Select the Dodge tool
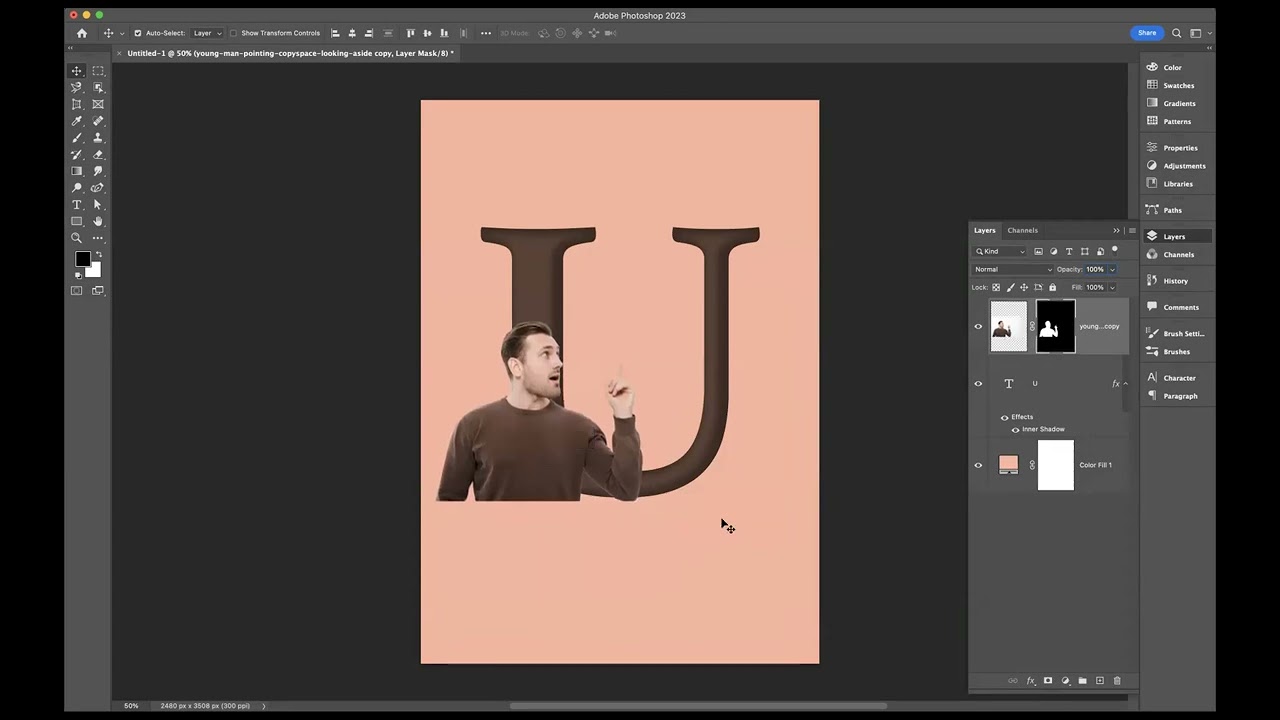This screenshot has height=720, width=1280. point(76,188)
